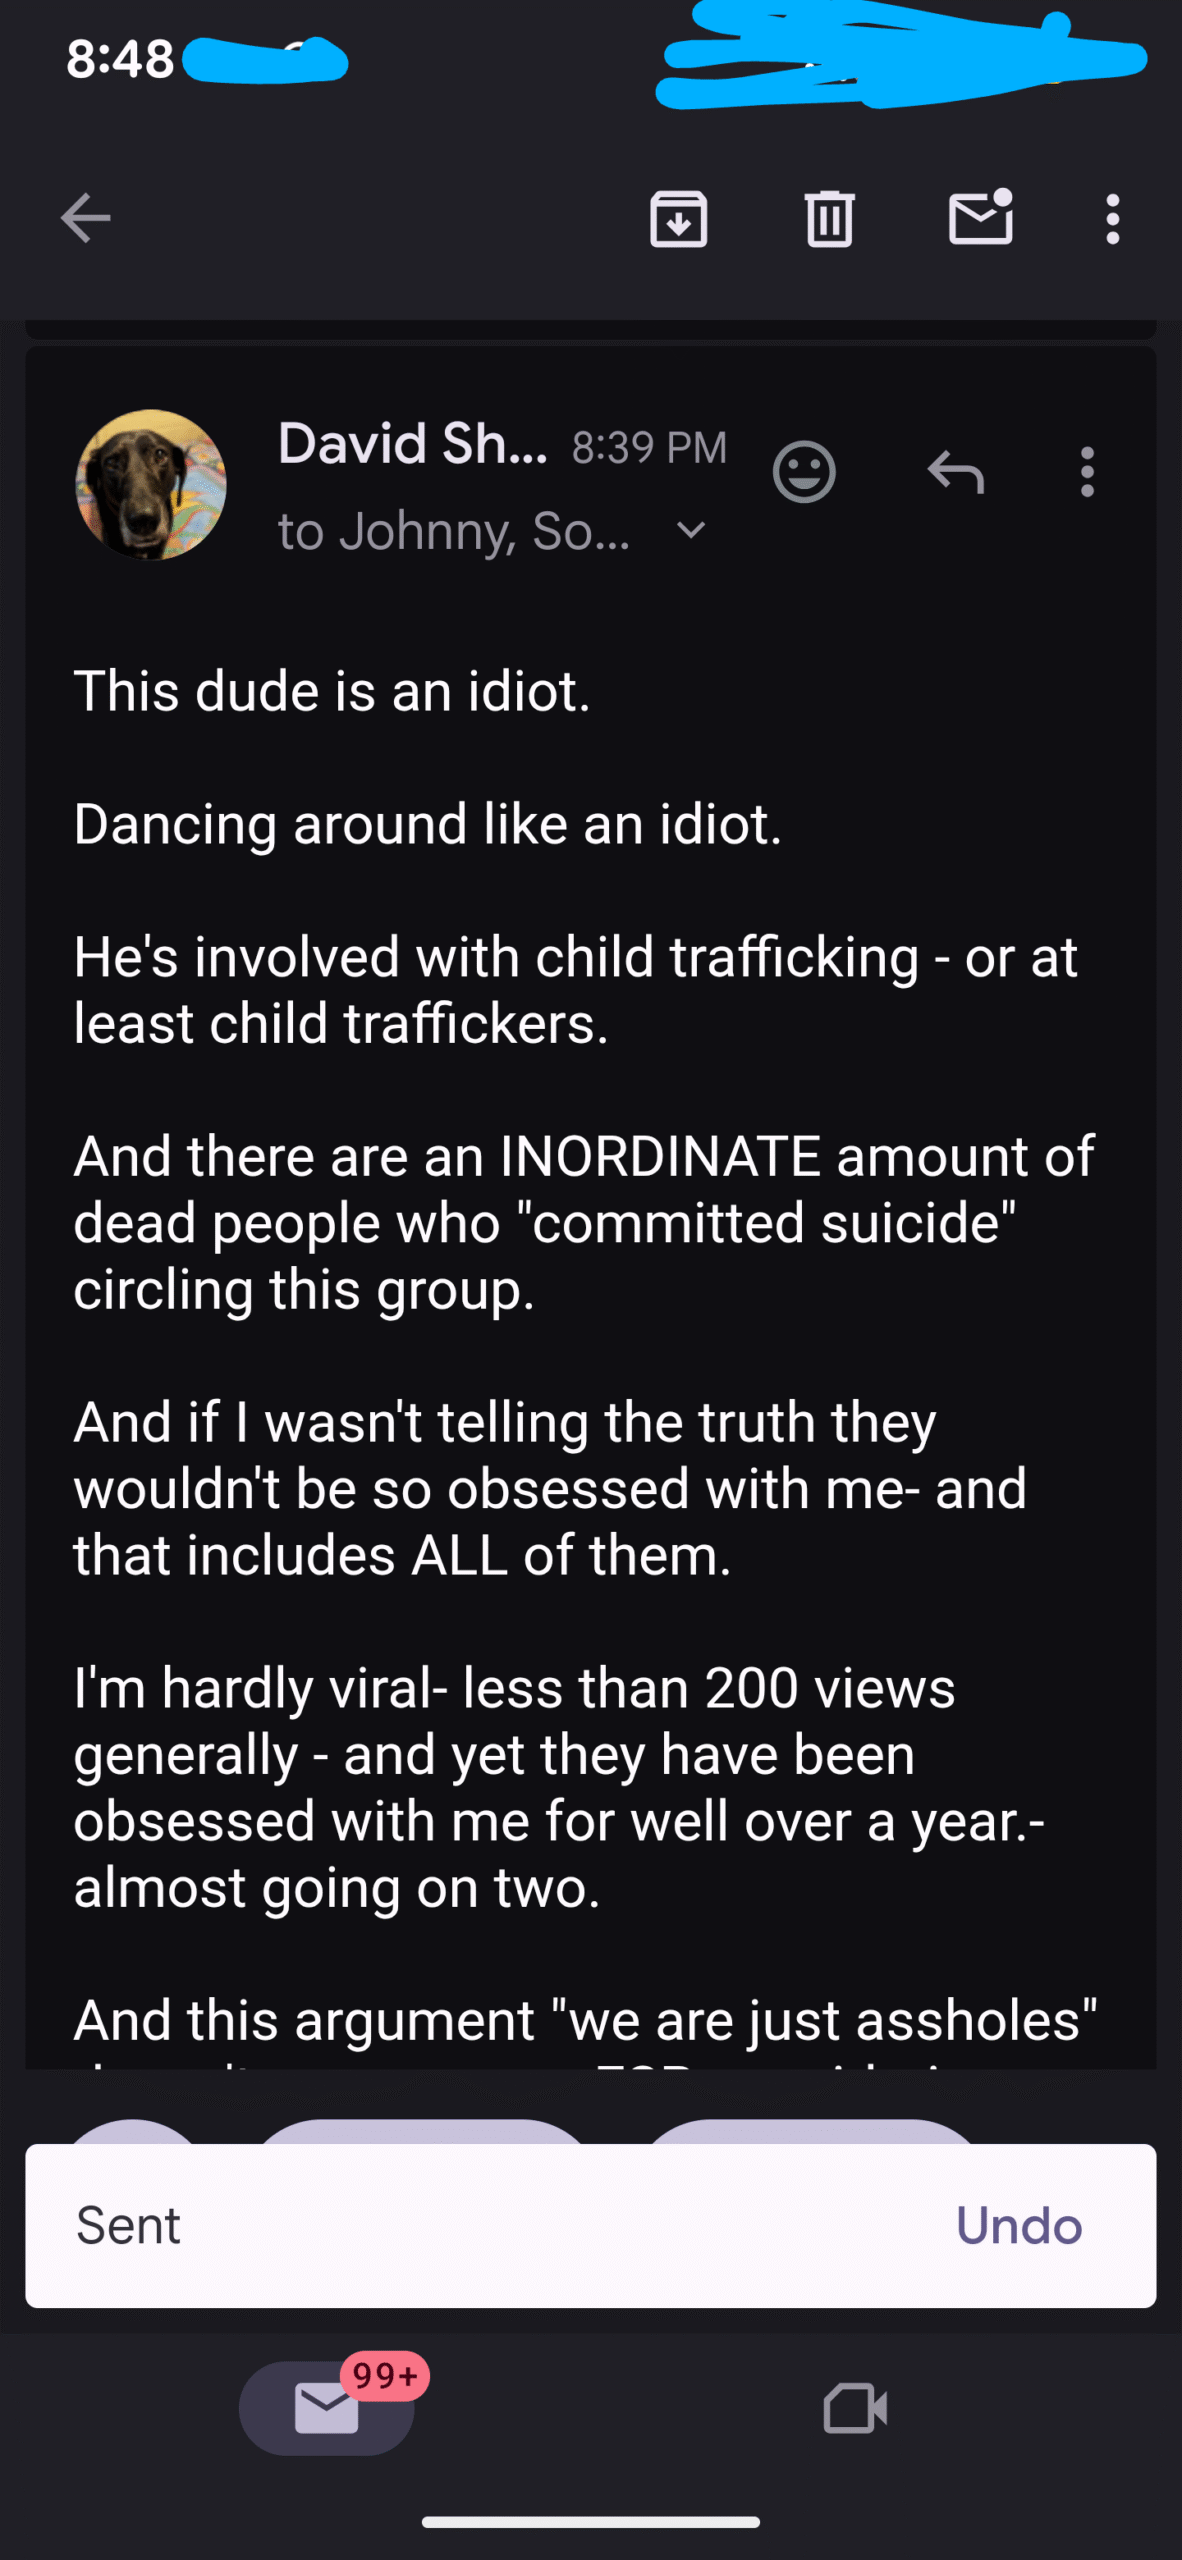Tap the "to Johnny, So..." recipients line

pyautogui.click(x=454, y=531)
